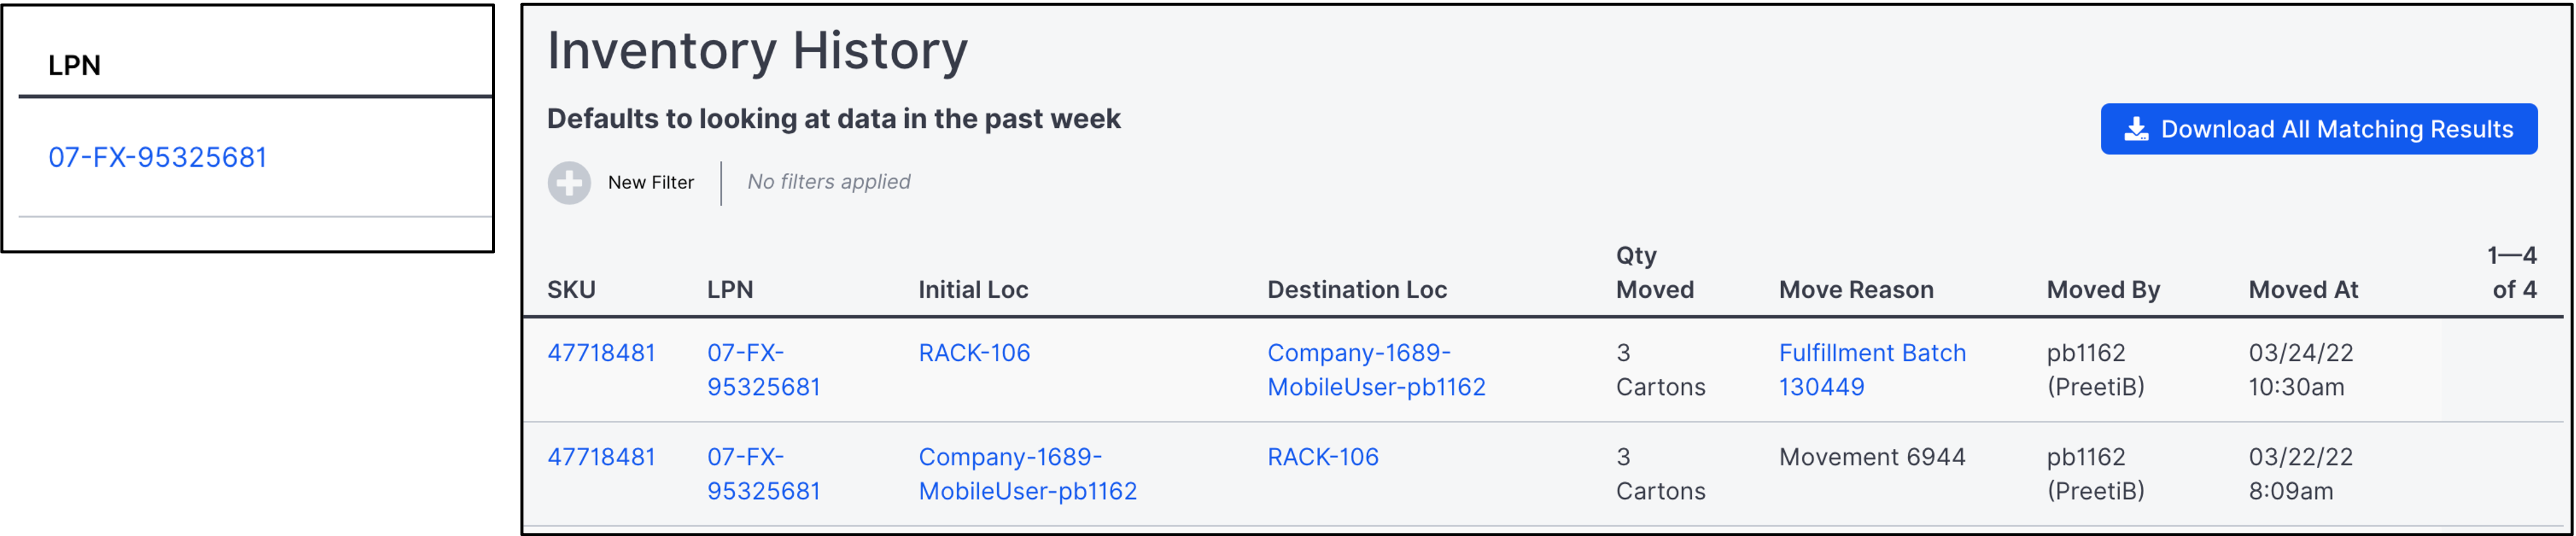This screenshot has height=536, width=2576.
Task: Click the Moved At column header
Action: click(2303, 290)
